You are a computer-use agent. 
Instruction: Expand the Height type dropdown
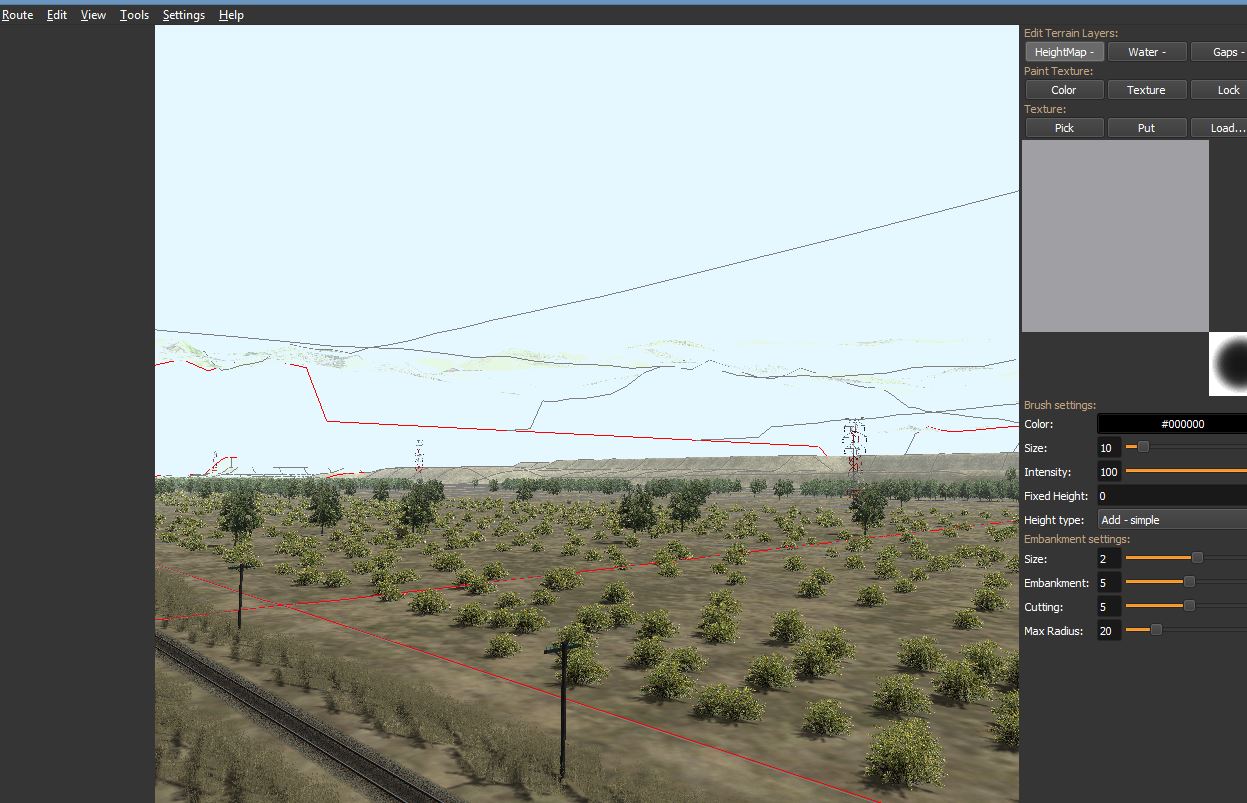pyautogui.click(x=1172, y=520)
